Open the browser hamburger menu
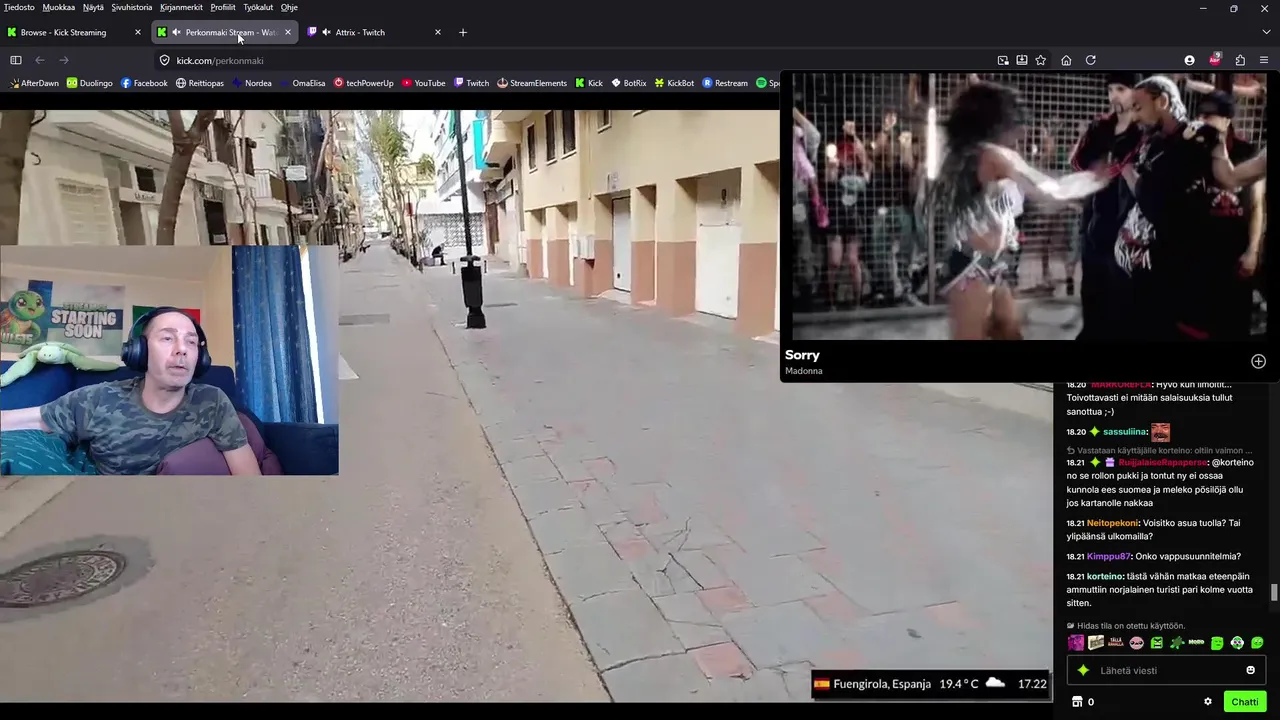Viewport: 1280px width, 720px height. click(x=1264, y=60)
